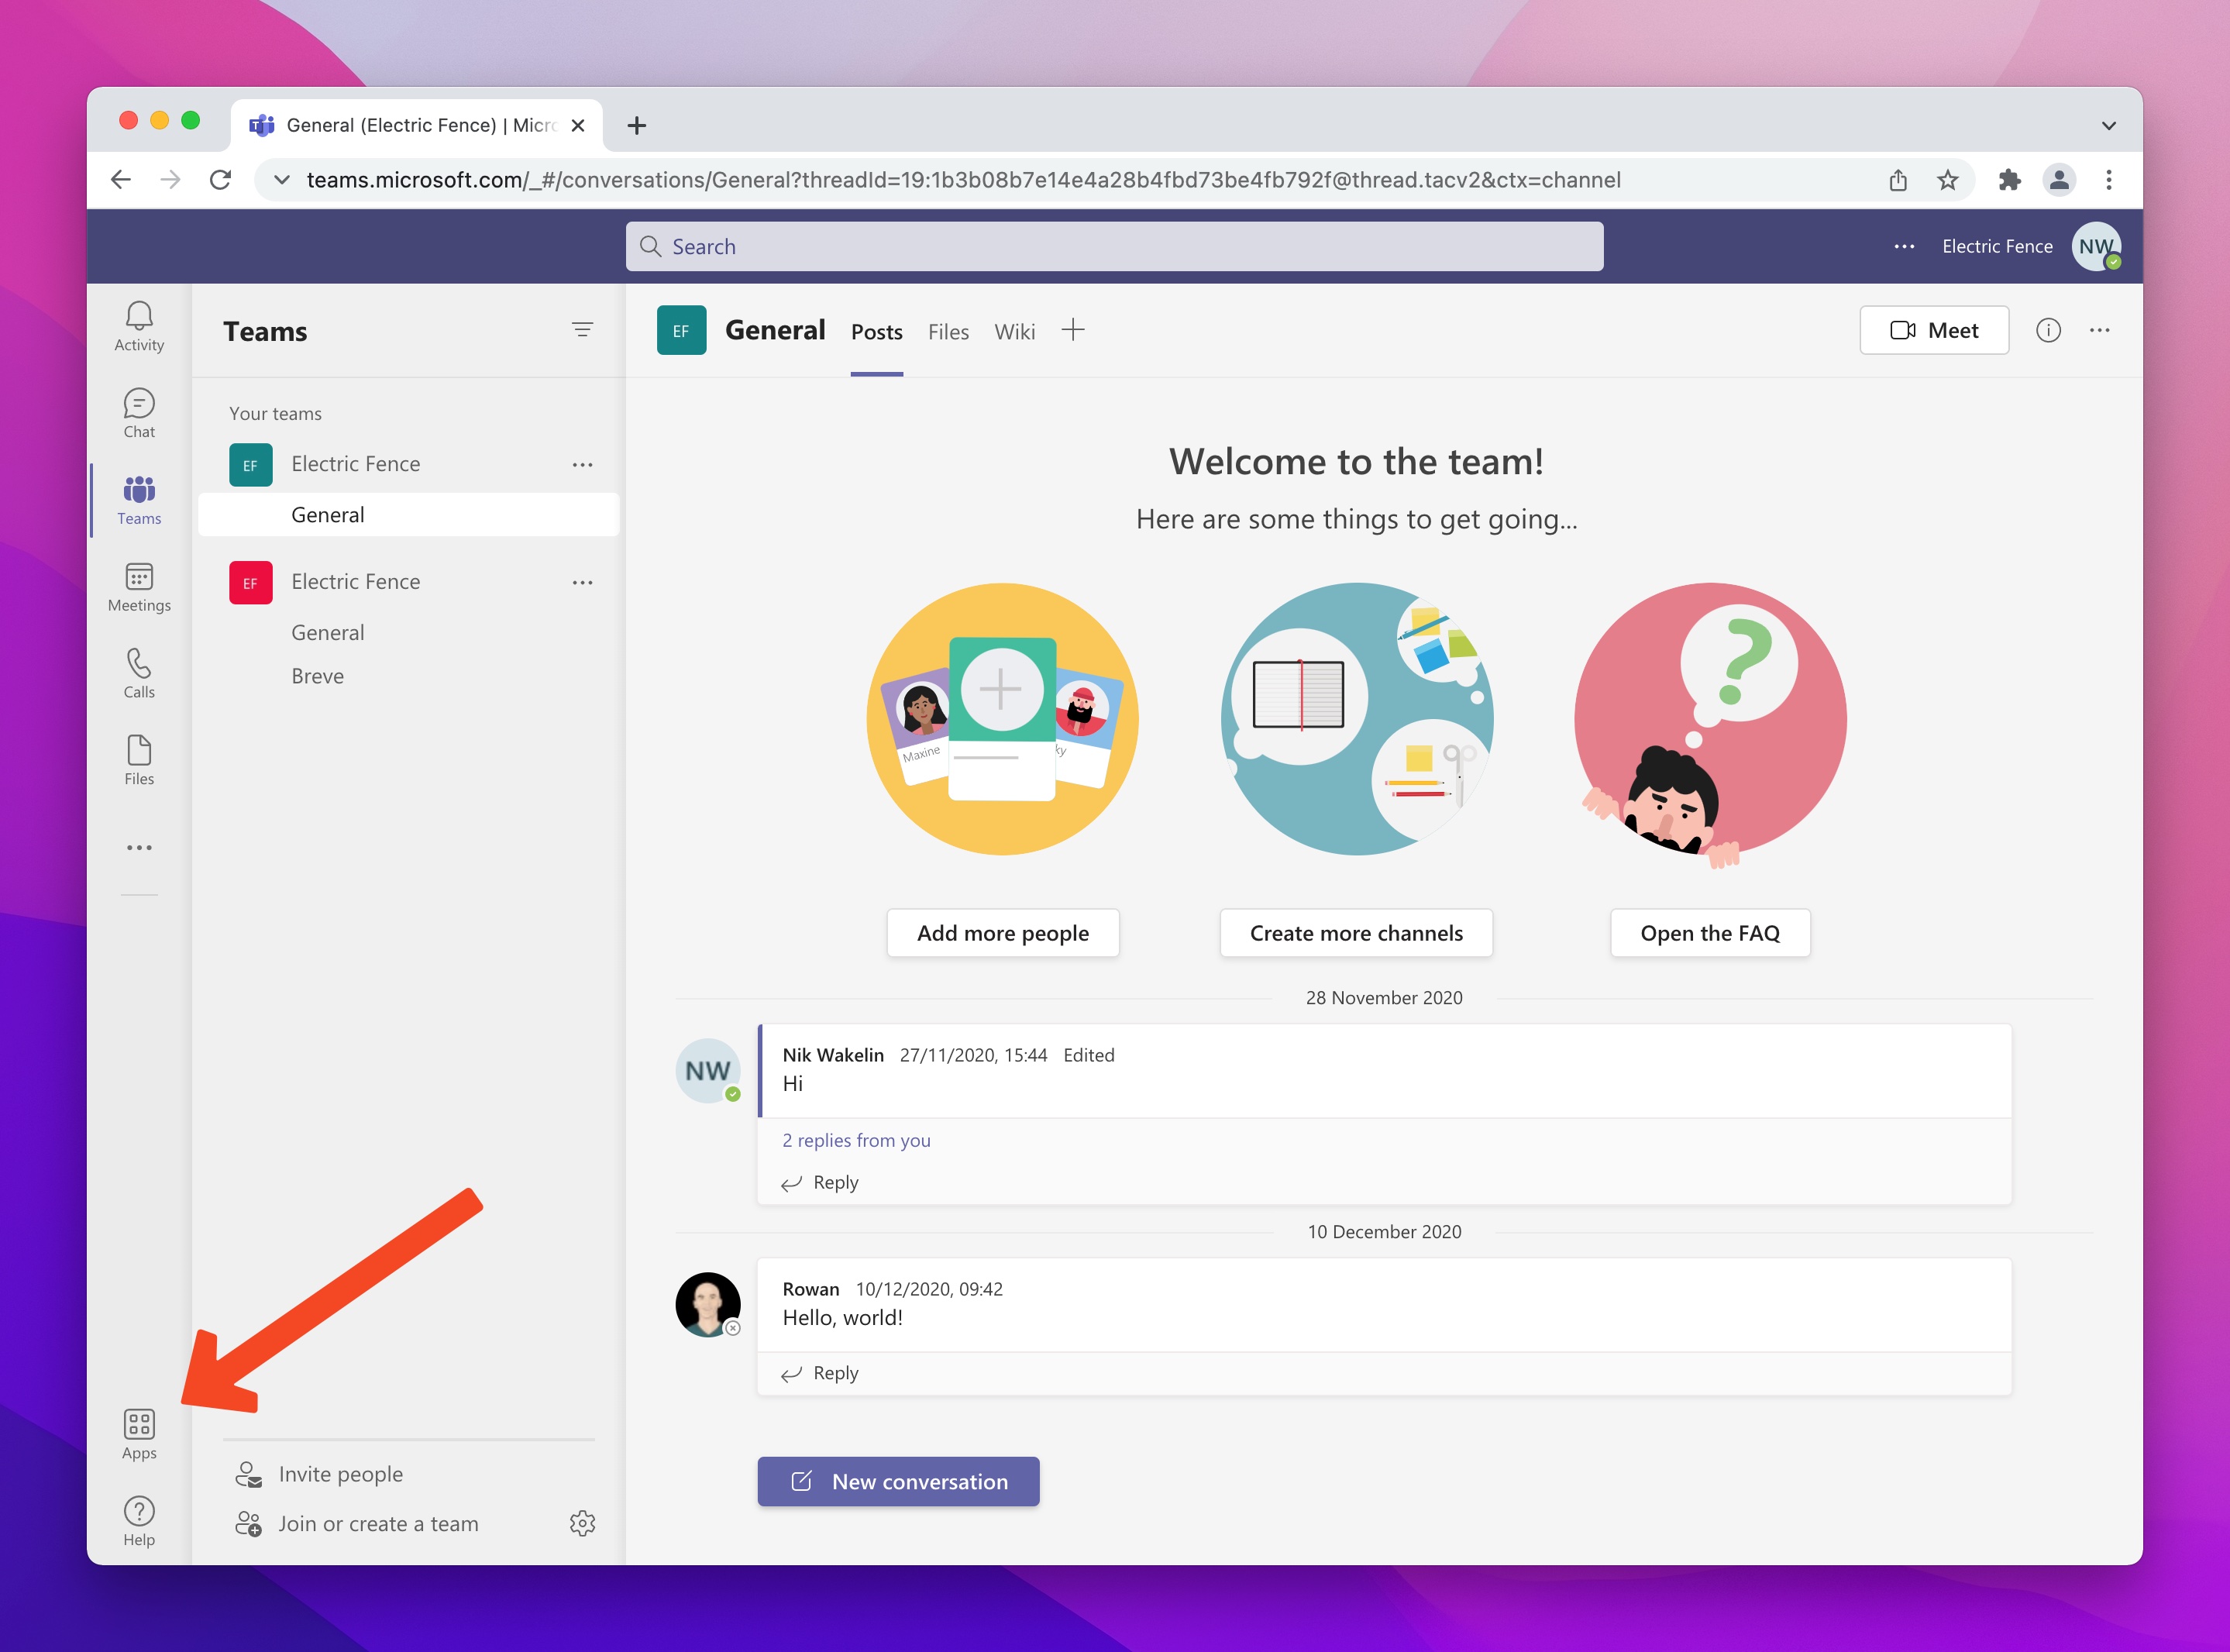The height and width of the screenshot is (1652, 2230).
Task: Click Nik Wakelin's NW avatar
Action: pyautogui.click(x=708, y=1071)
